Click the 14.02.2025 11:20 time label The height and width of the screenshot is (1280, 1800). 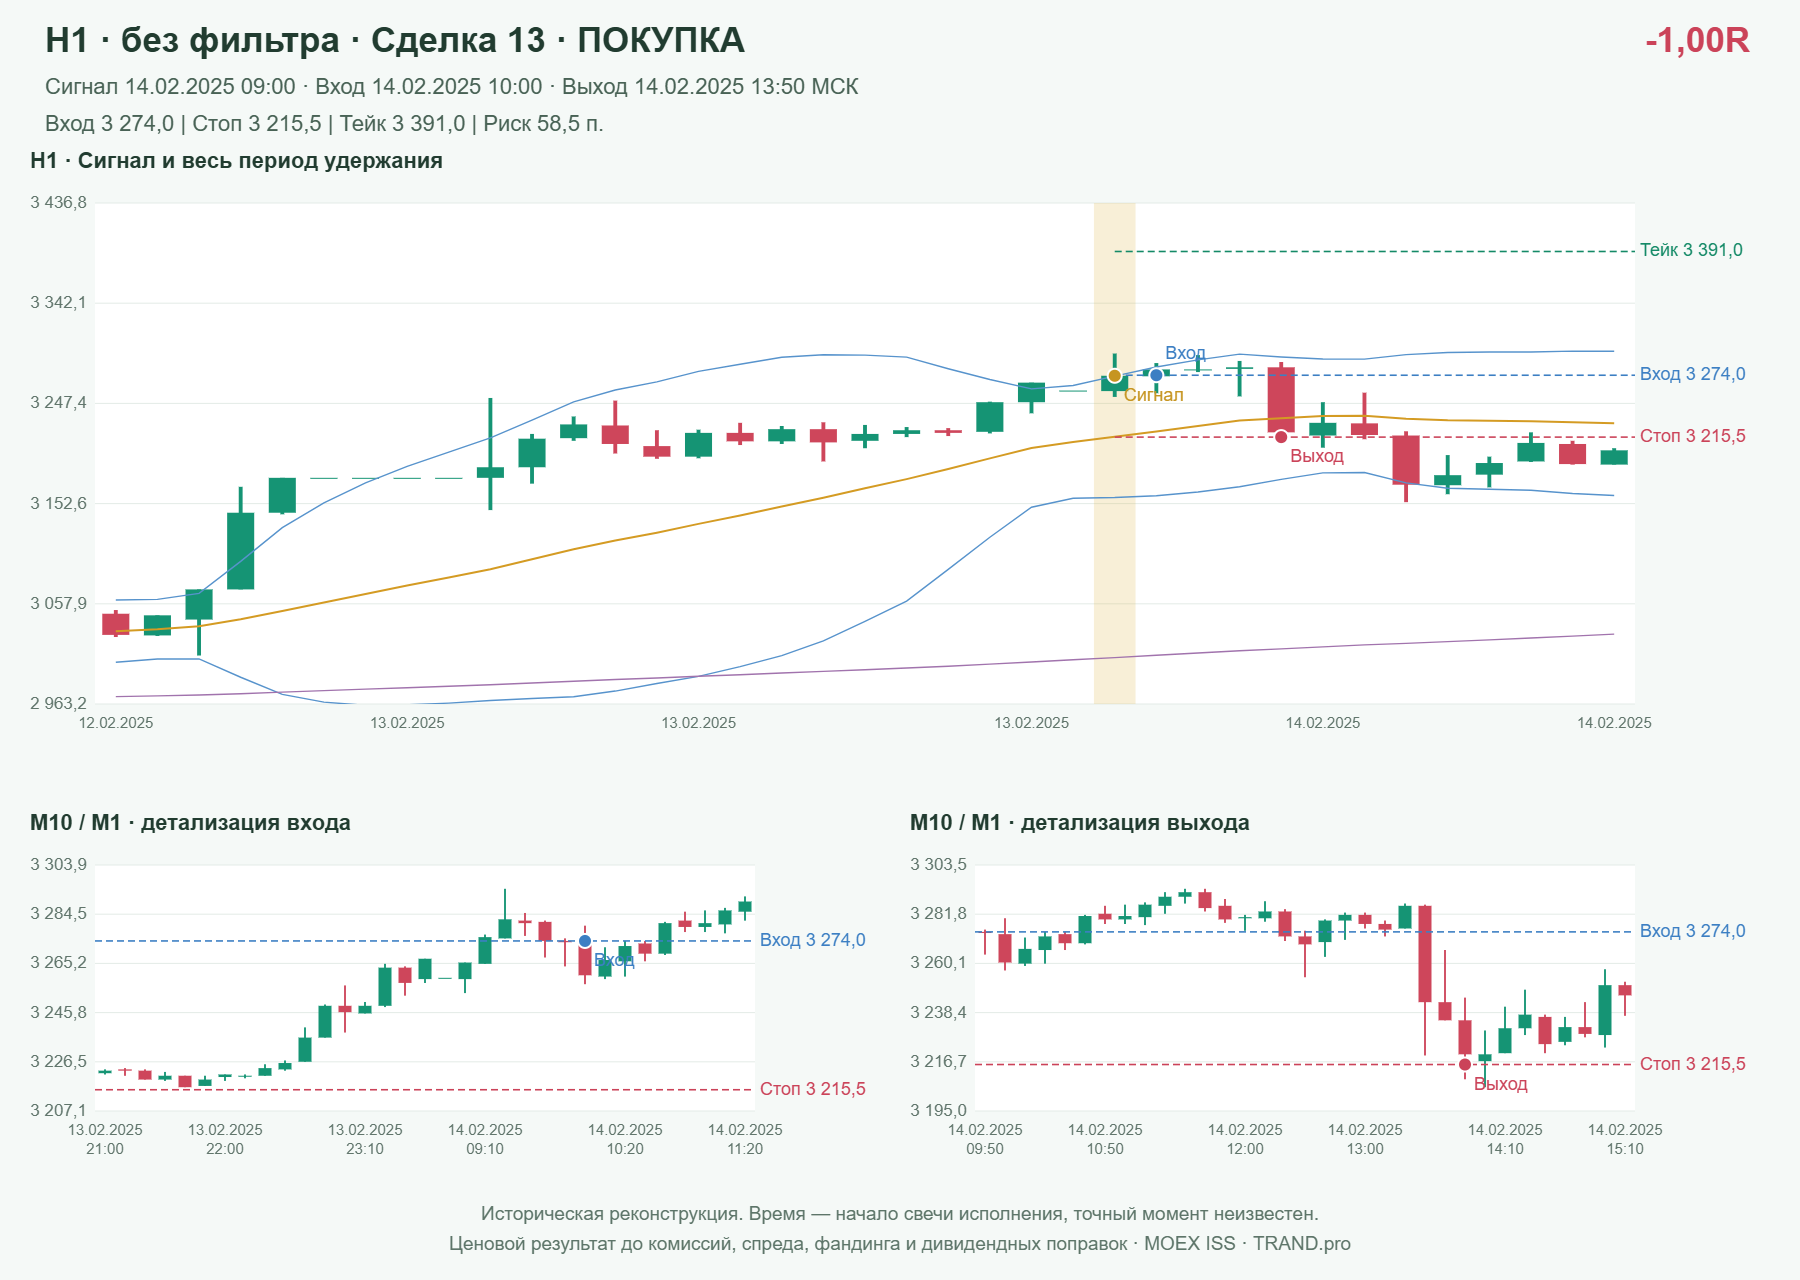coord(745,1139)
